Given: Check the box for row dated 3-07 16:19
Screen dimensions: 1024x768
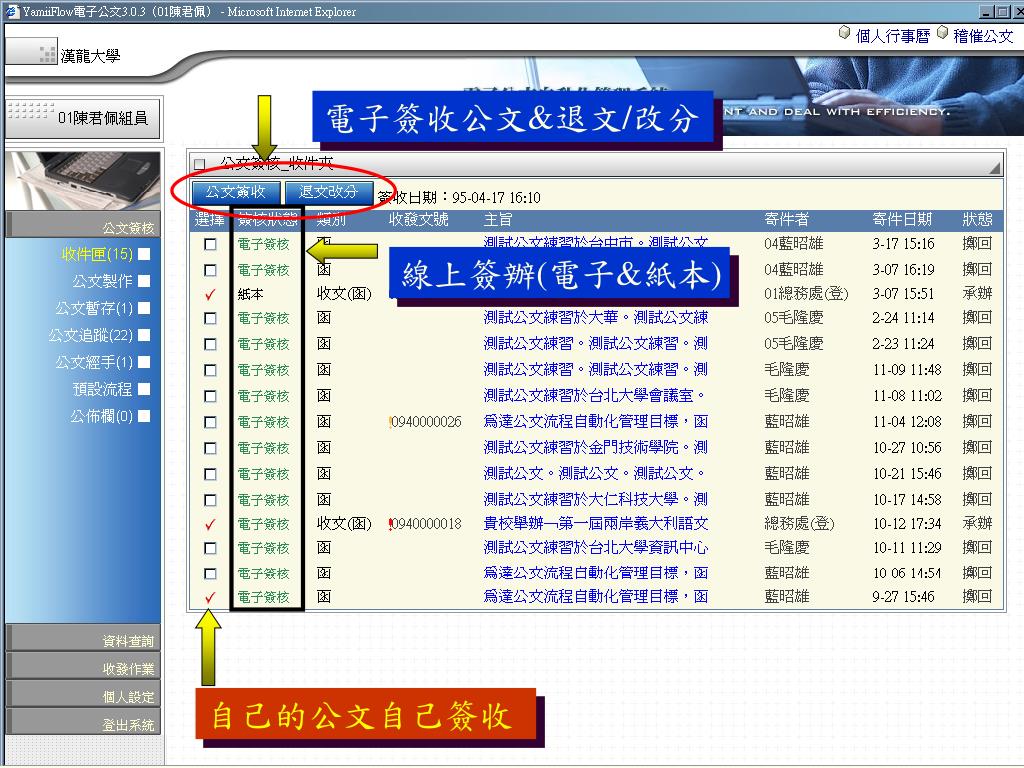Looking at the screenshot, I should point(210,270).
